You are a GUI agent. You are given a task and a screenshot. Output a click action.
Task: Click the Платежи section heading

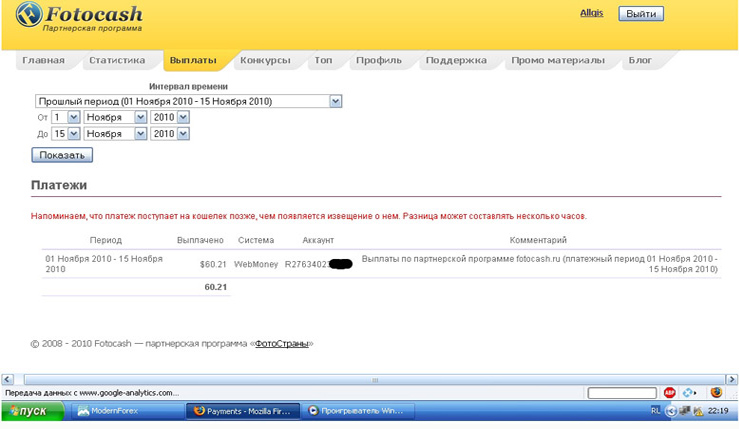(59, 185)
